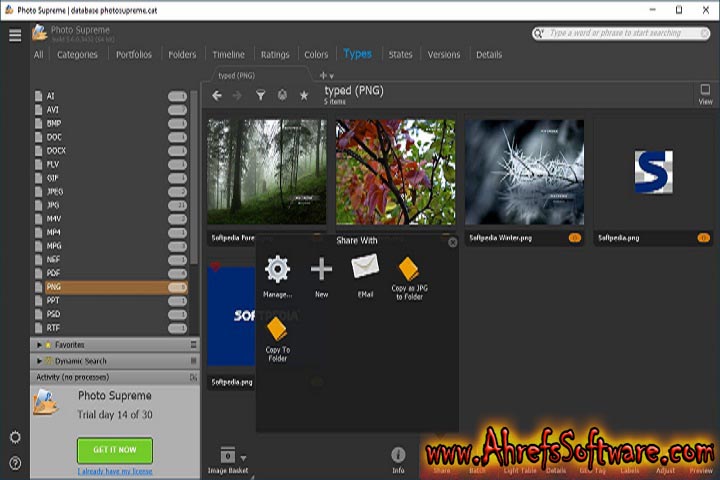Open the Dynamic Search panel menu icon
Image resolution: width=720 pixels, height=480 pixels.
pos(193,361)
